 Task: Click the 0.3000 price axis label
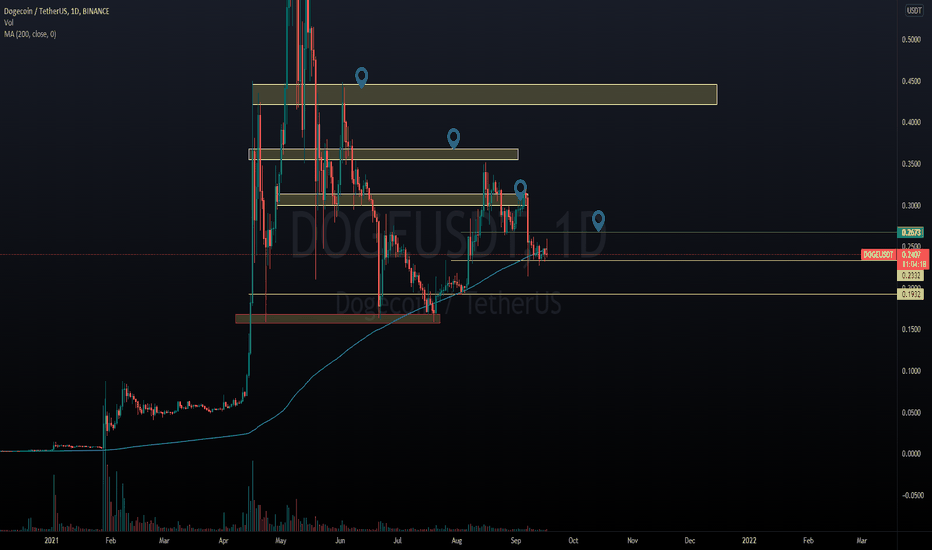pyautogui.click(x=911, y=206)
